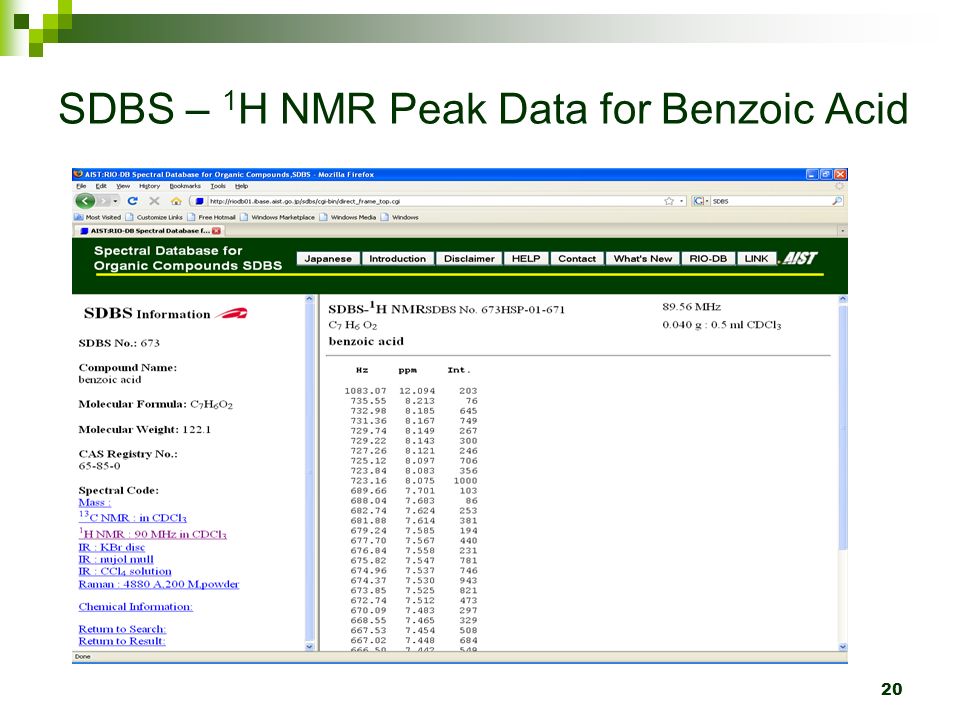Viewport: 960px width, 720px height.
Task: Click Customize Links bookmark
Action: coord(154,217)
